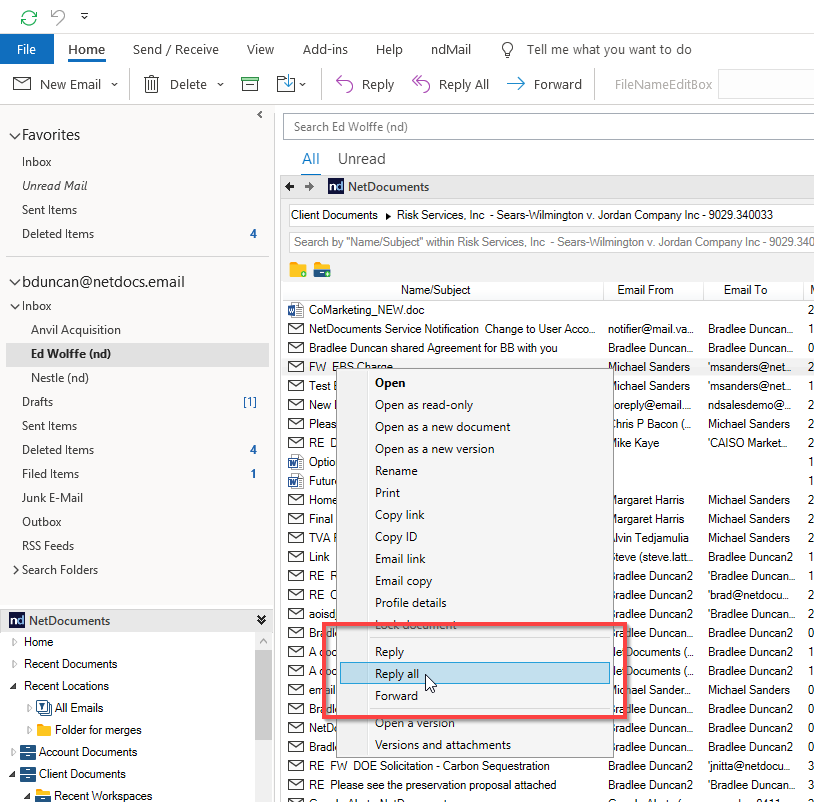Collapse the Favorites section
Viewport: 814px width, 802px height.
(14, 134)
